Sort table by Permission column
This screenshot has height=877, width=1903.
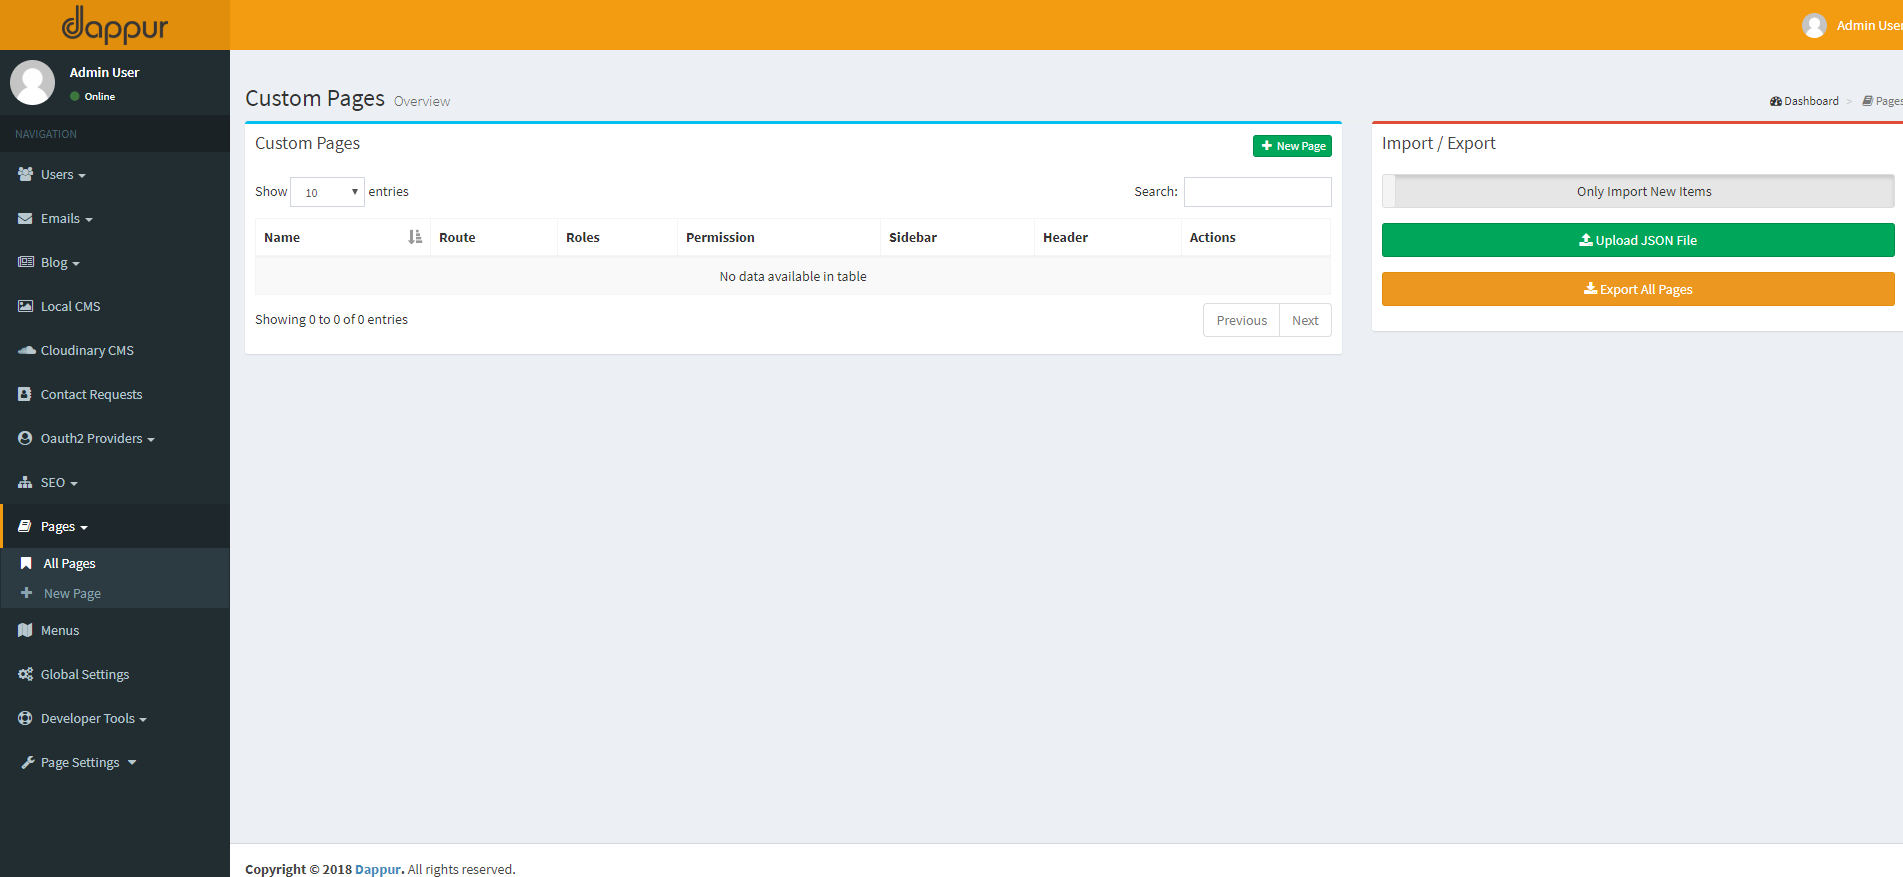779,237
